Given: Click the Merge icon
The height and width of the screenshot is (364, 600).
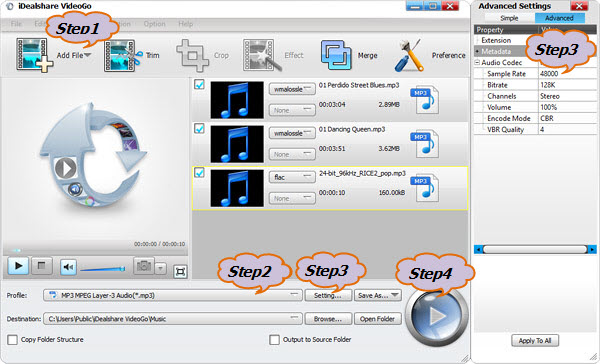Looking at the screenshot, I should pyautogui.click(x=336, y=55).
